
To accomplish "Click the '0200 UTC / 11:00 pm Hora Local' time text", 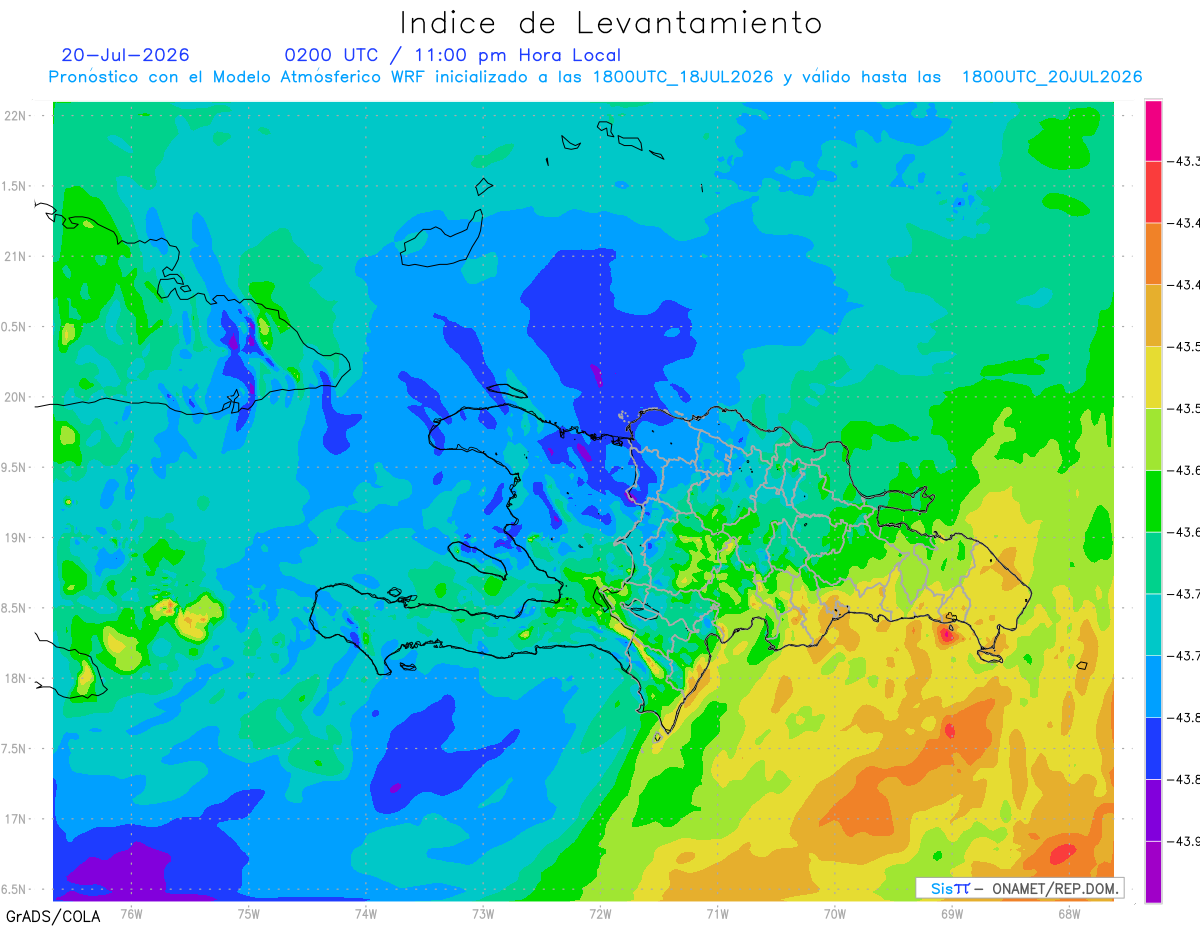I will pyautogui.click(x=452, y=55).
